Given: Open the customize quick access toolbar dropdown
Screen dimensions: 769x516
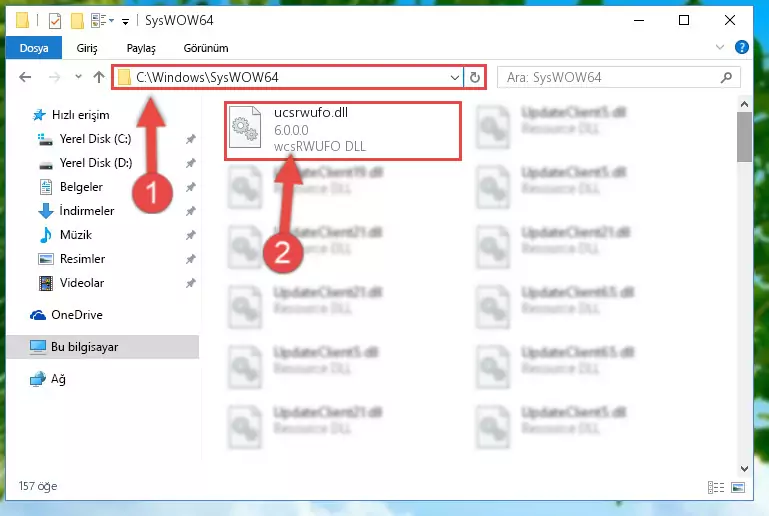Looking at the screenshot, I should click(x=126, y=21).
